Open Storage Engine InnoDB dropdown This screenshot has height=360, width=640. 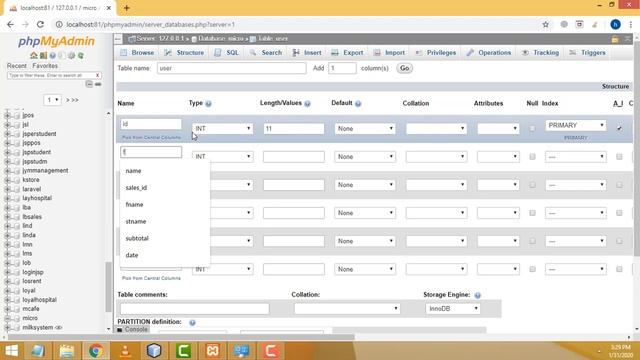pyautogui.click(x=453, y=309)
